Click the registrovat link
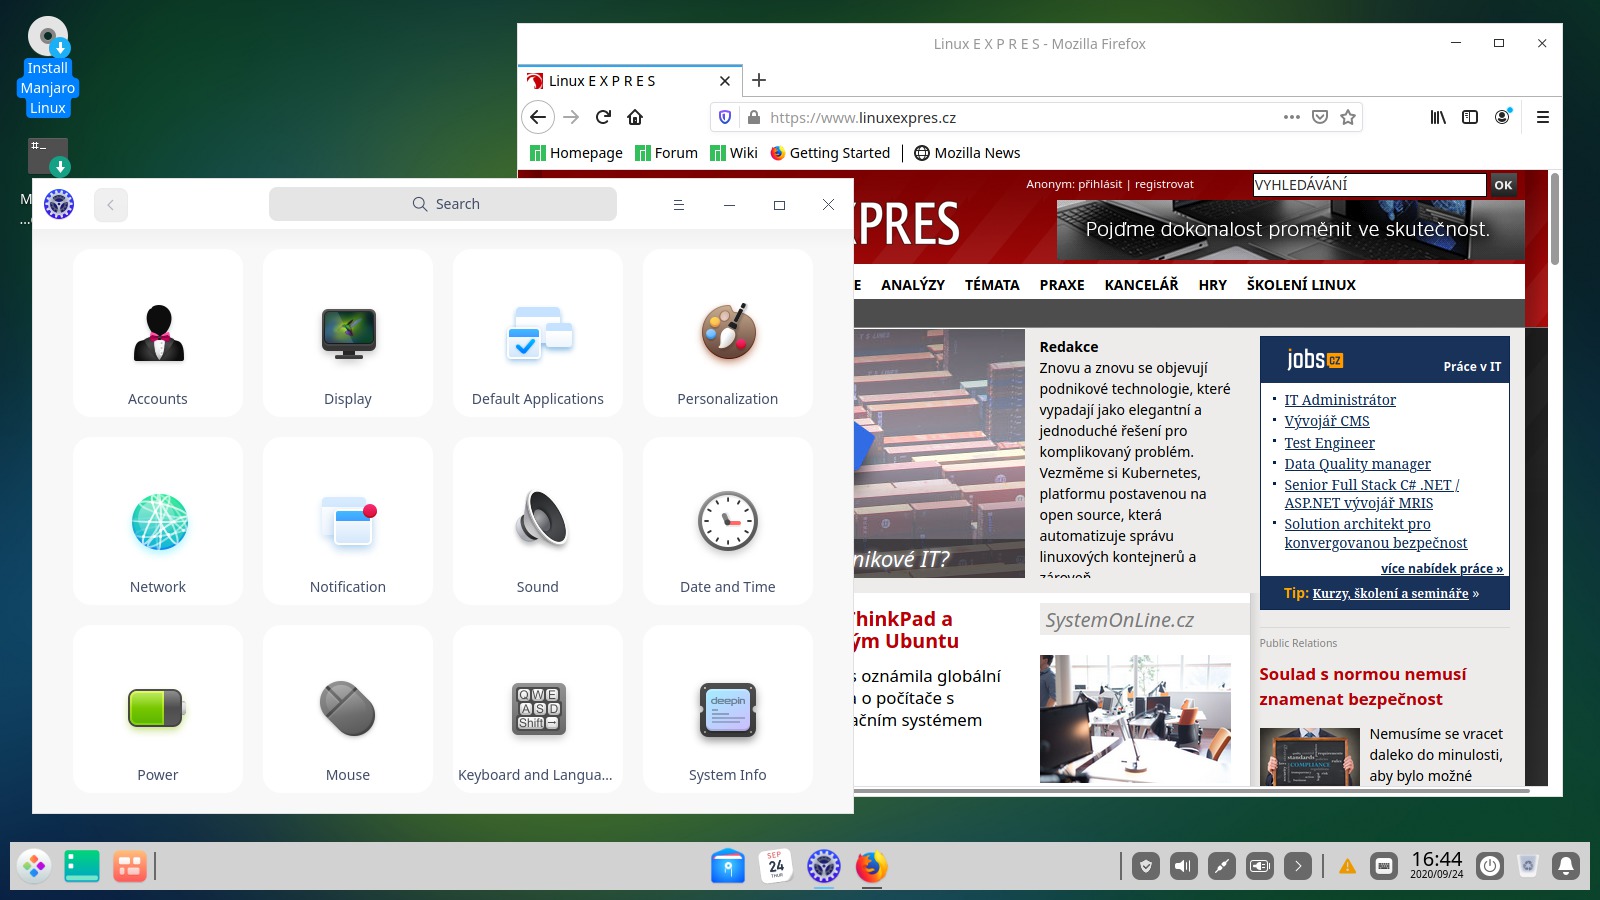 coord(1164,184)
